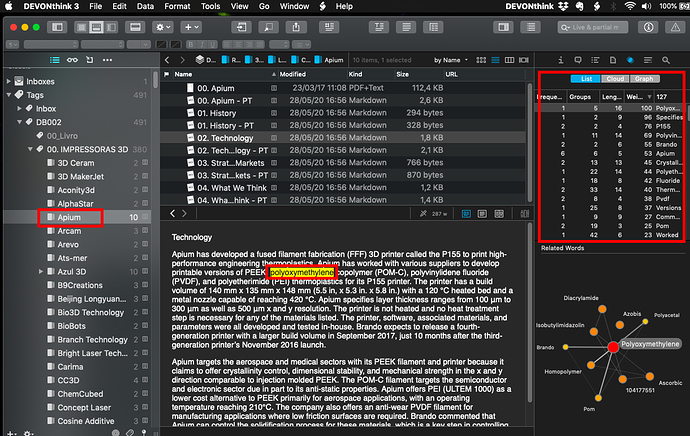The image size is (690, 436).
Task: Click the Brando node in the graph
Action: (x=565, y=347)
